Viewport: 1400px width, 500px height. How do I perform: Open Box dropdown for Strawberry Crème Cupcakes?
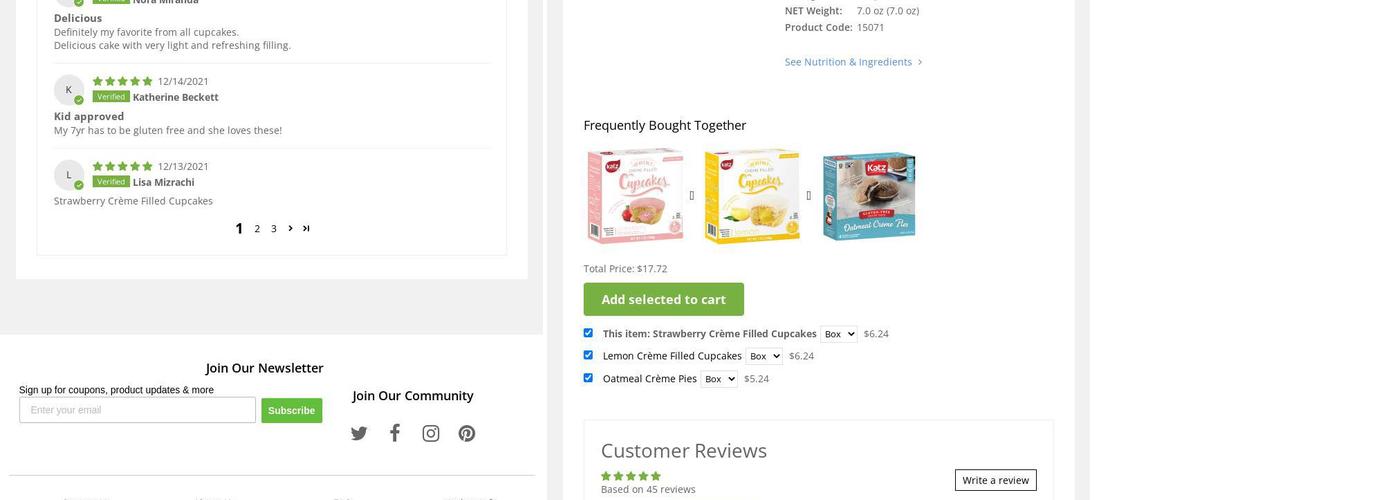coord(839,334)
